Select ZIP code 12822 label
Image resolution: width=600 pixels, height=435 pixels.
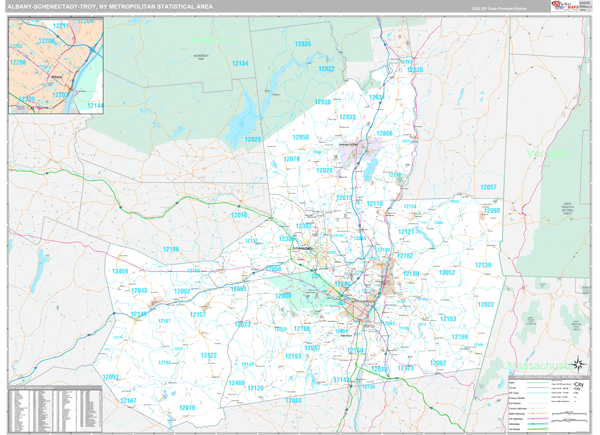326,69
